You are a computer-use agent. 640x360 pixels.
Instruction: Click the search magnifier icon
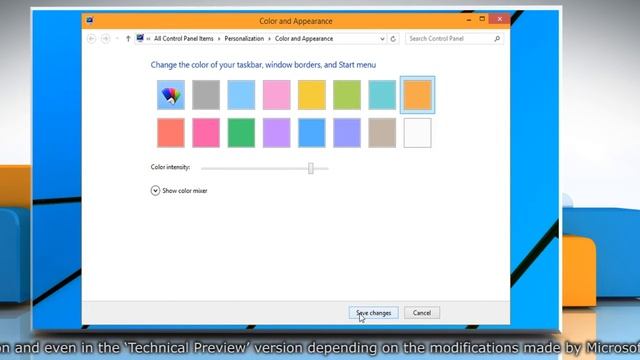[497, 38]
